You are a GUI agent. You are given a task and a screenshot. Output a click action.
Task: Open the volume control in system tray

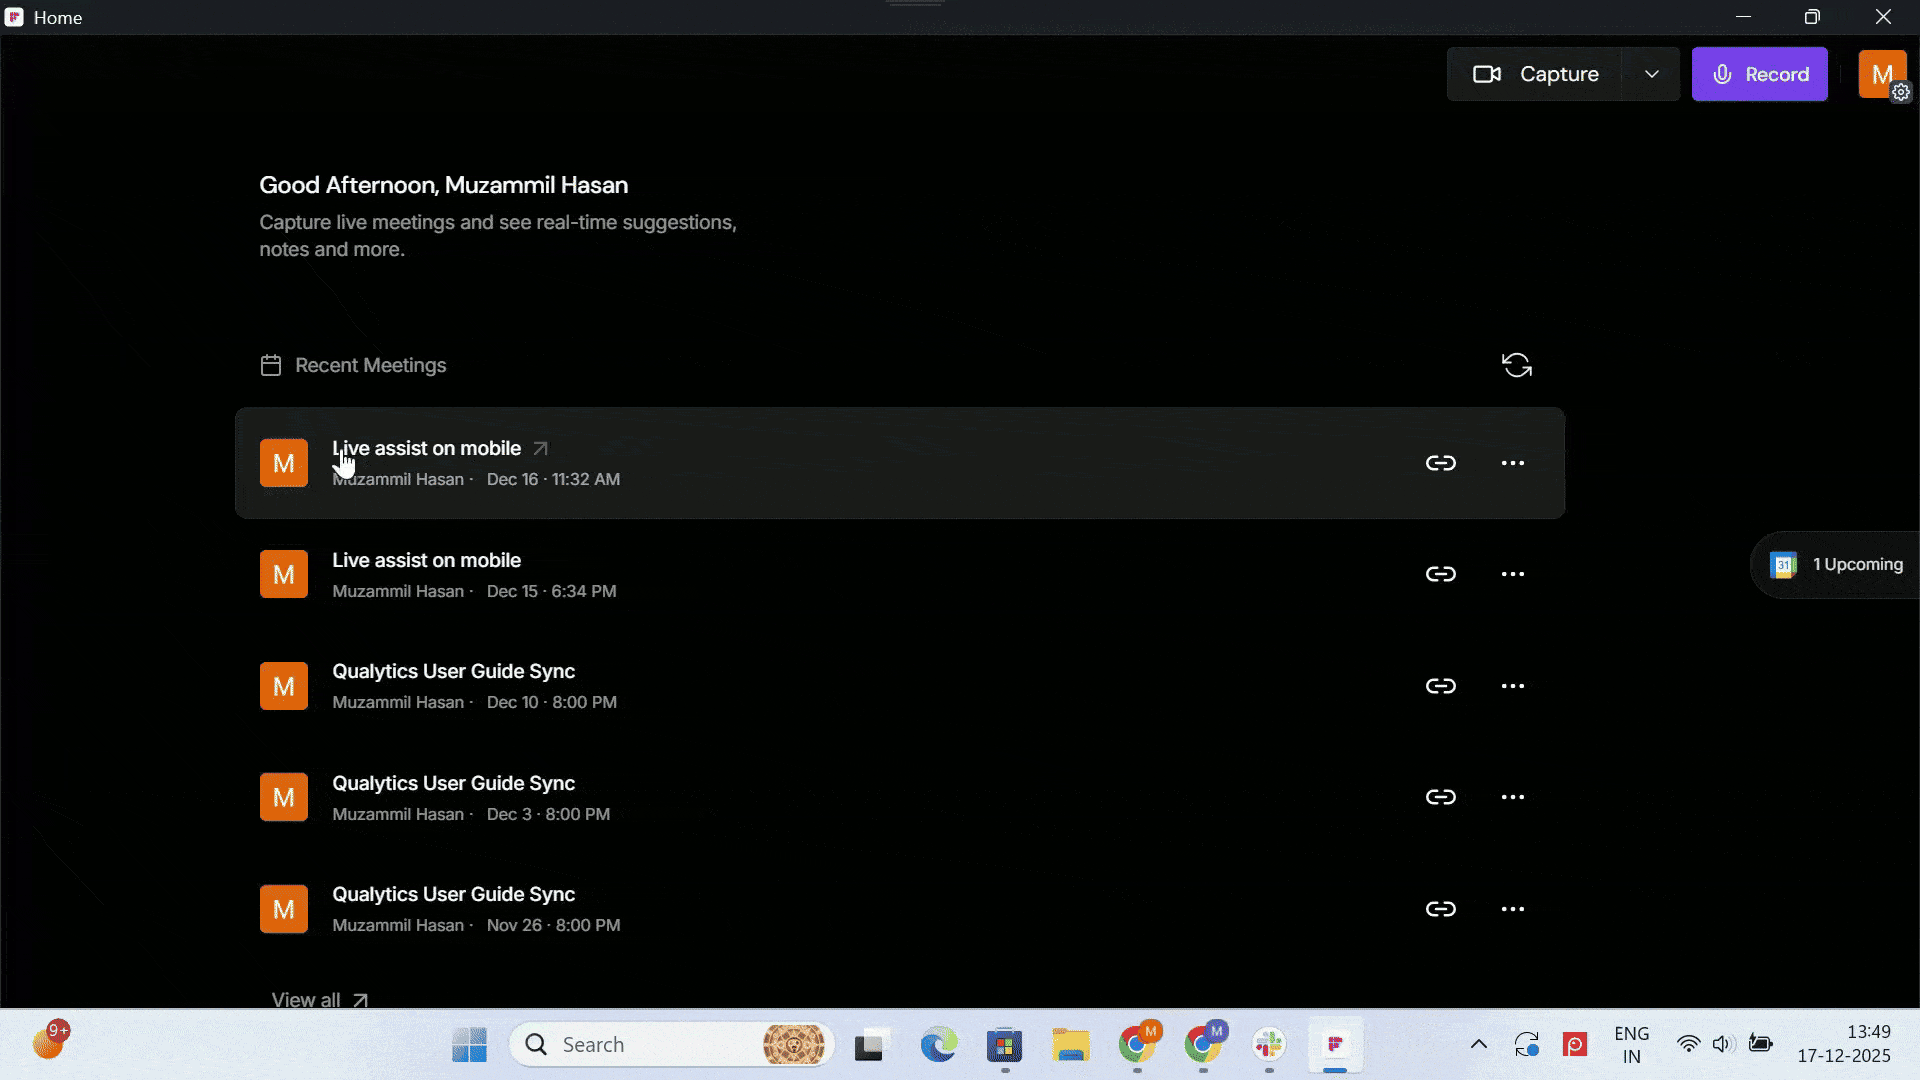[1721, 1045]
